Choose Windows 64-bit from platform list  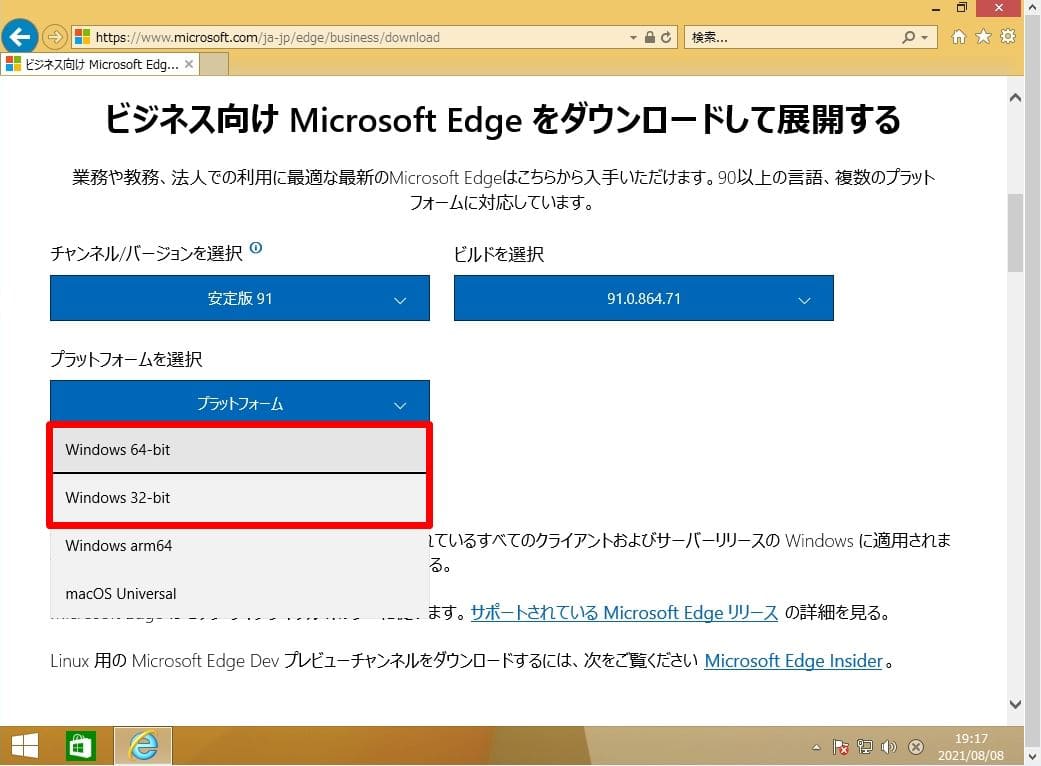point(240,449)
